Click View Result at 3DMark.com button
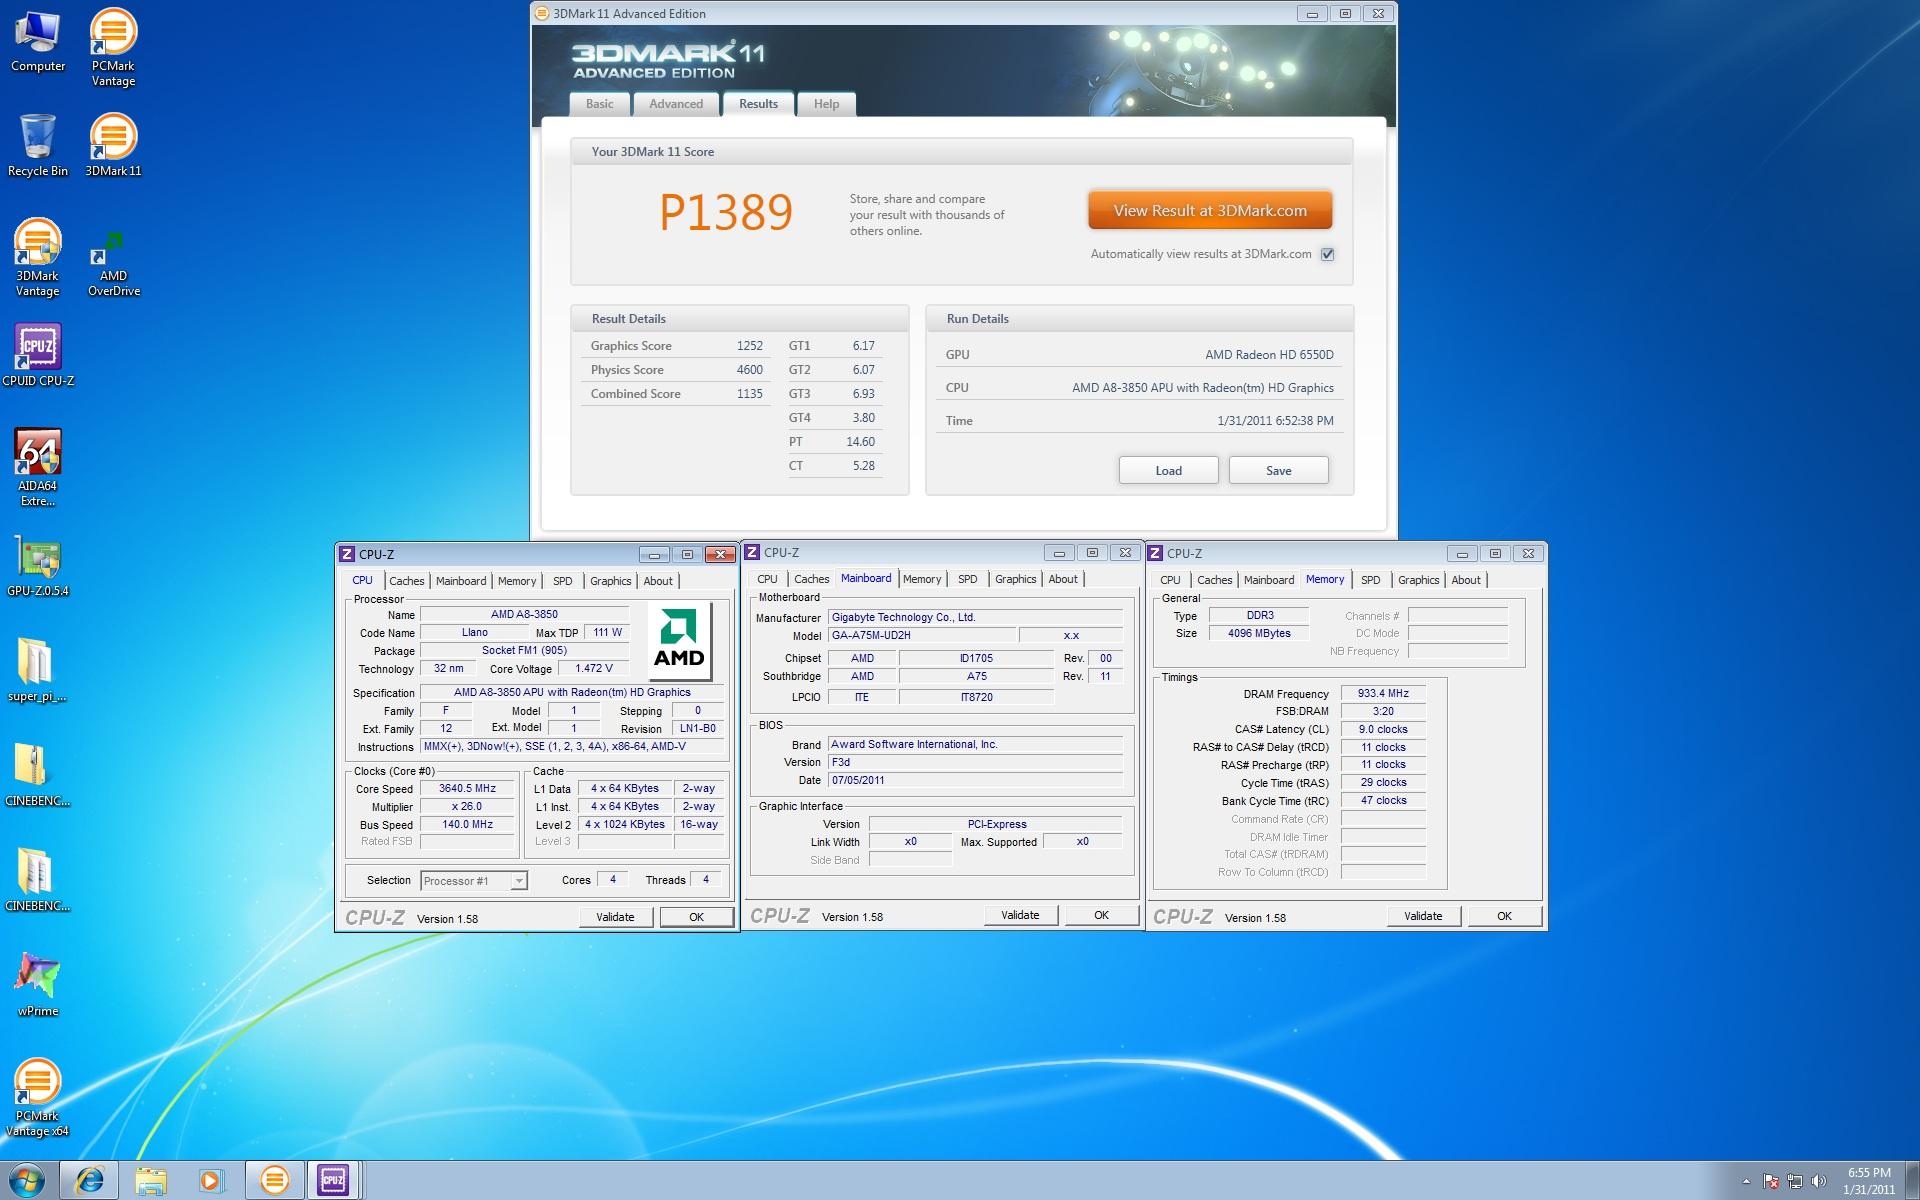Viewport: 1920px width, 1200px height. pyautogui.click(x=1210, y=211)
